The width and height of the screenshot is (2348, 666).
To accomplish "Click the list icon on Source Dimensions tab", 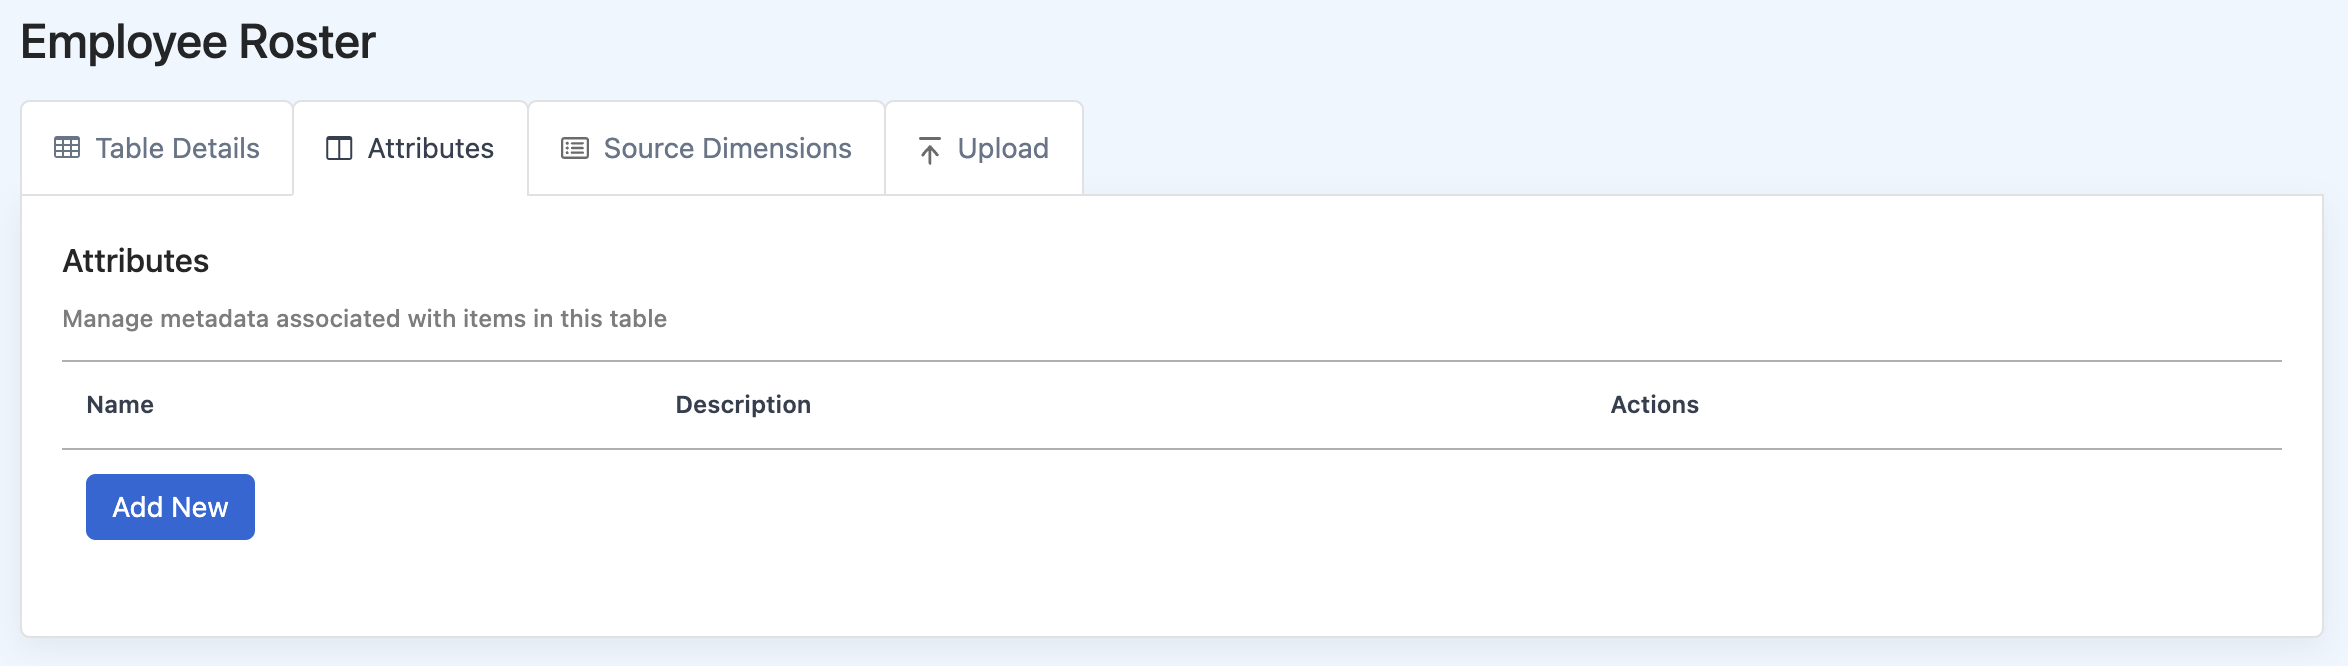I will pos(575,148).
